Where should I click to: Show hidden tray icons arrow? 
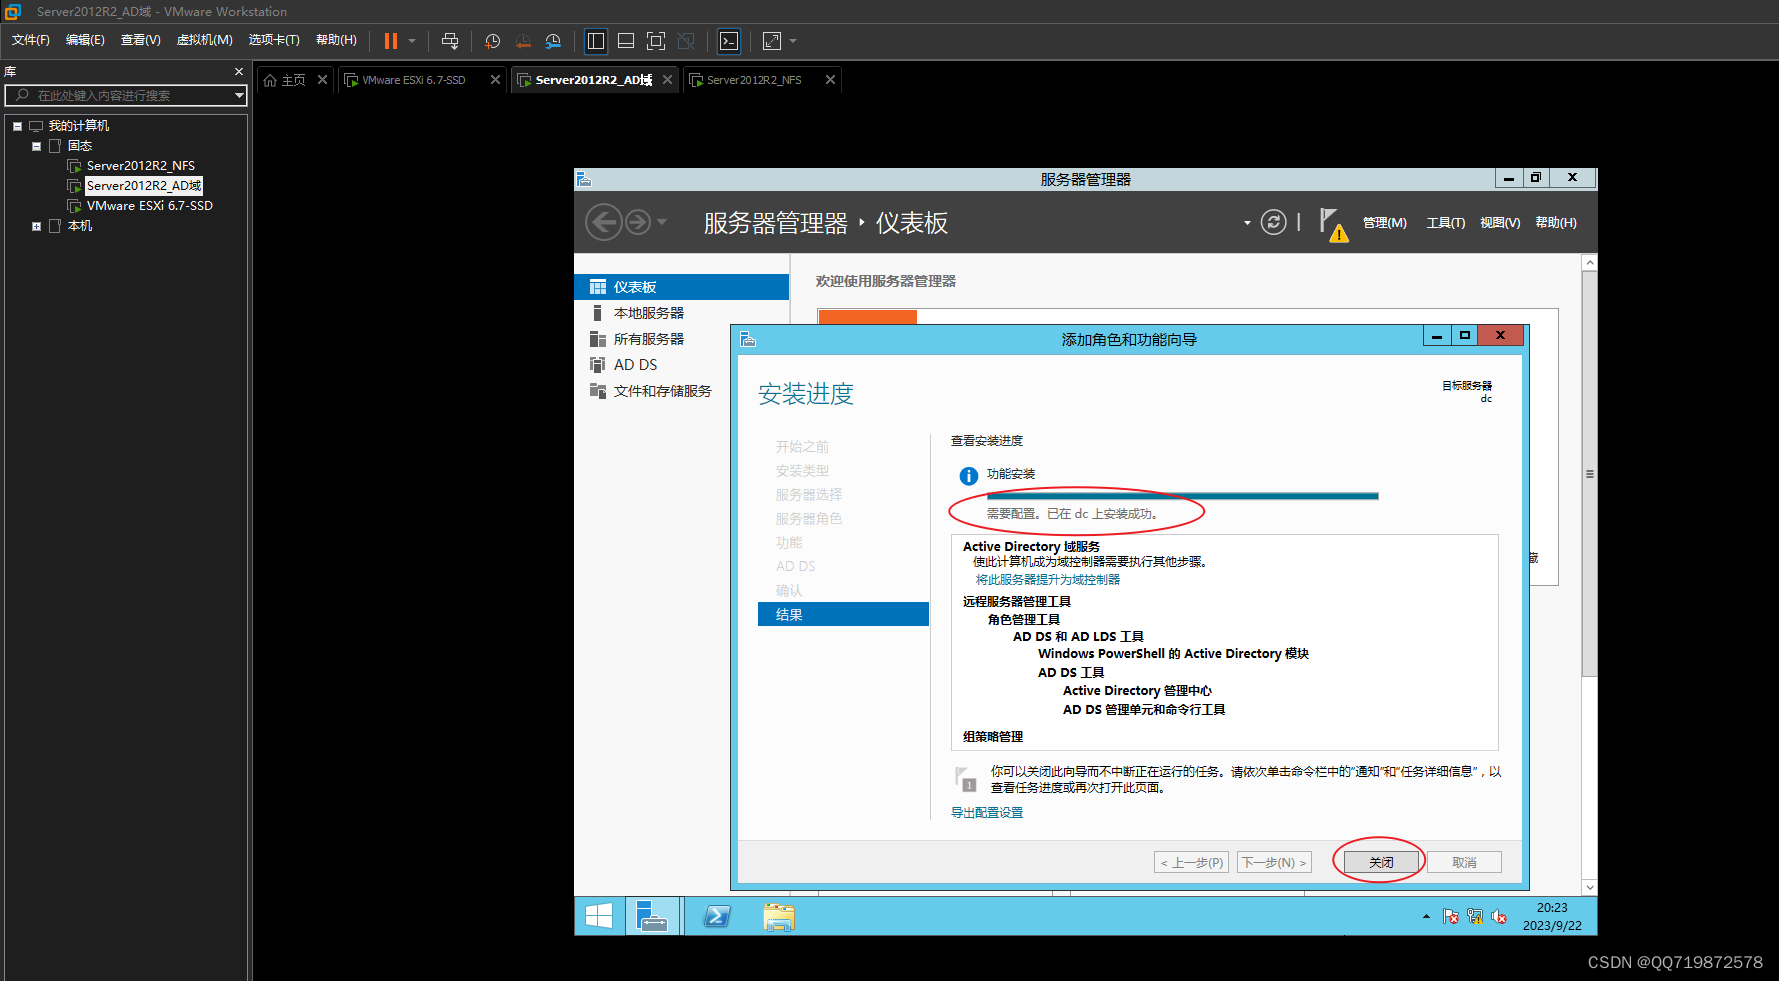(x=1426, y=917)
